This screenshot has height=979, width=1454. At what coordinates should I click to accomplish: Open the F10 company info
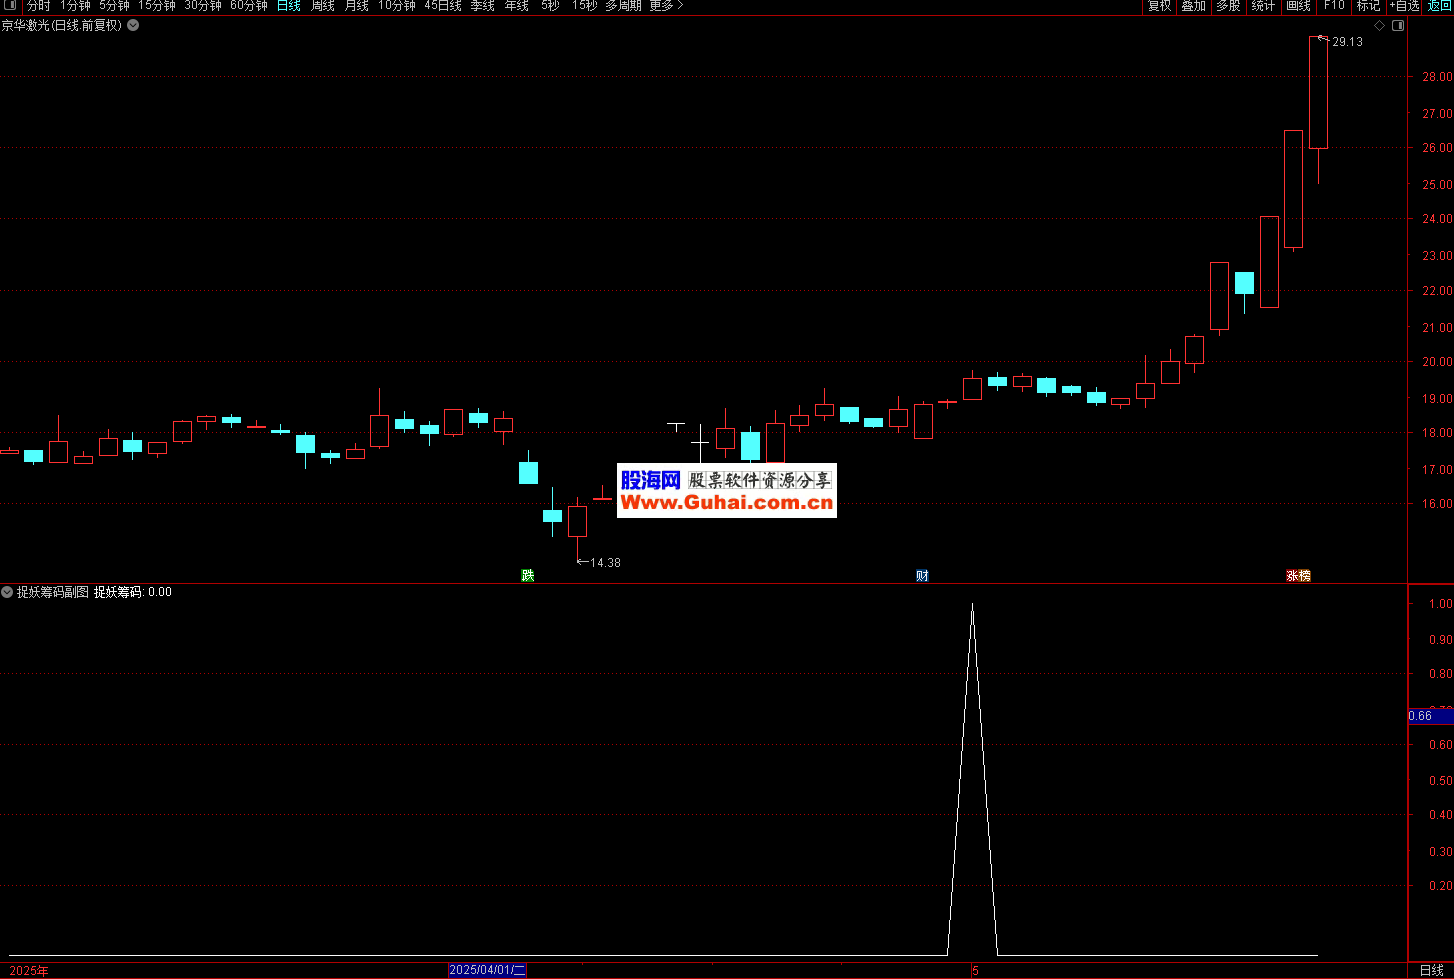coord(1334,6)
